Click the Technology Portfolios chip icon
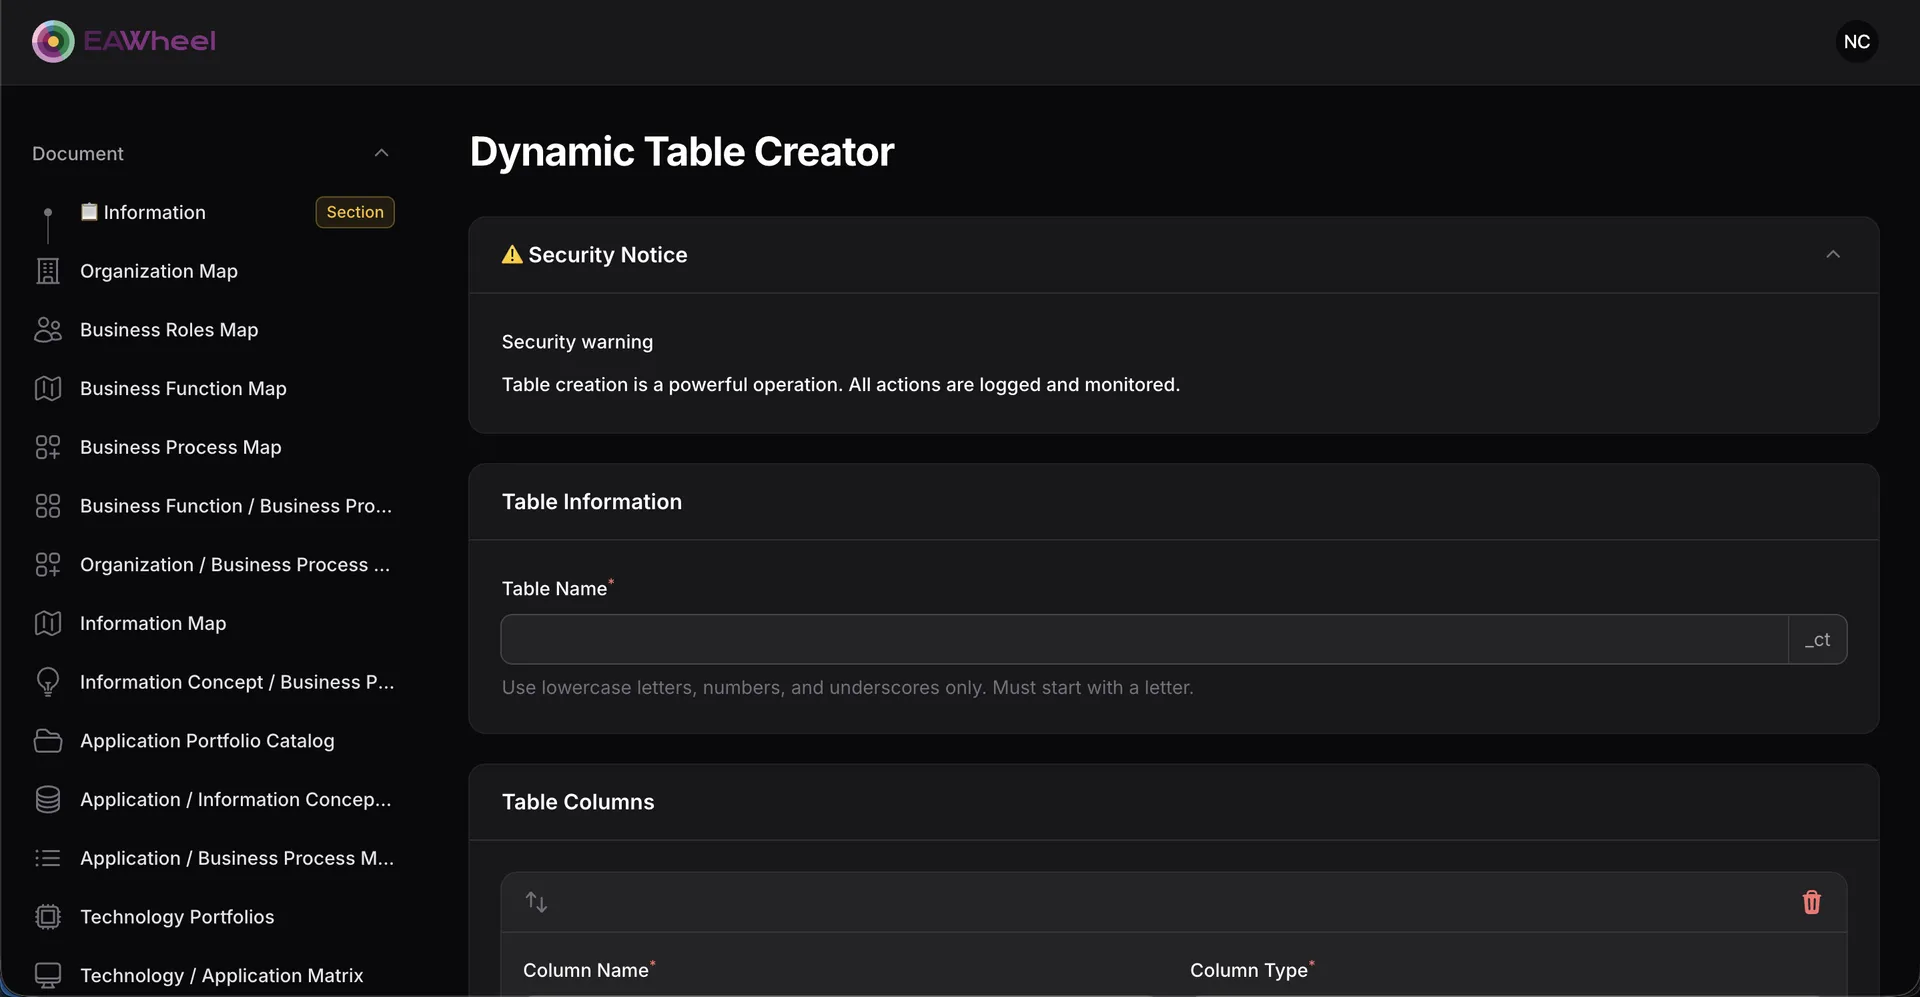Screen dimensions: 1920x997 pos(48,917)
